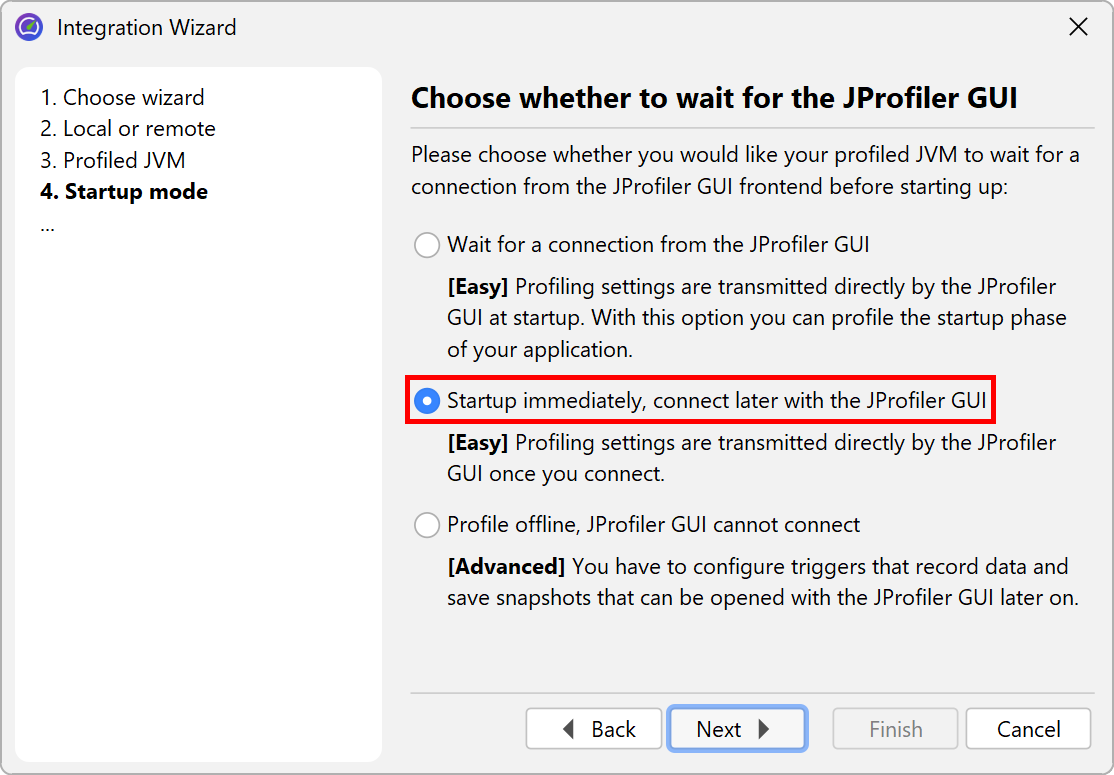Open step "2. Local or remote"
The image size is (1114, 775).
coord(128,129)
